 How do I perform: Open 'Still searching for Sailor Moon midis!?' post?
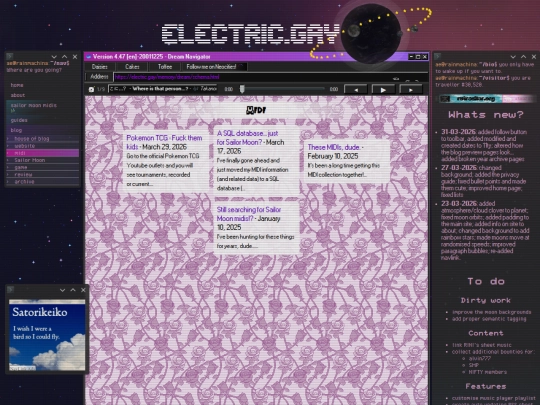pyautogui.click(x=249, y=214)
